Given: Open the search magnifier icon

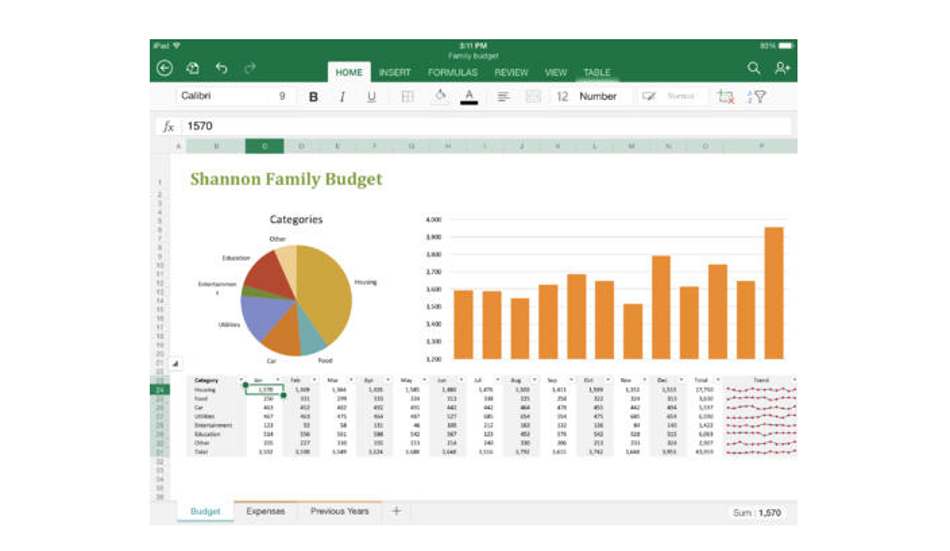Looking at the screenshot, I should click(x=754, y=68).
